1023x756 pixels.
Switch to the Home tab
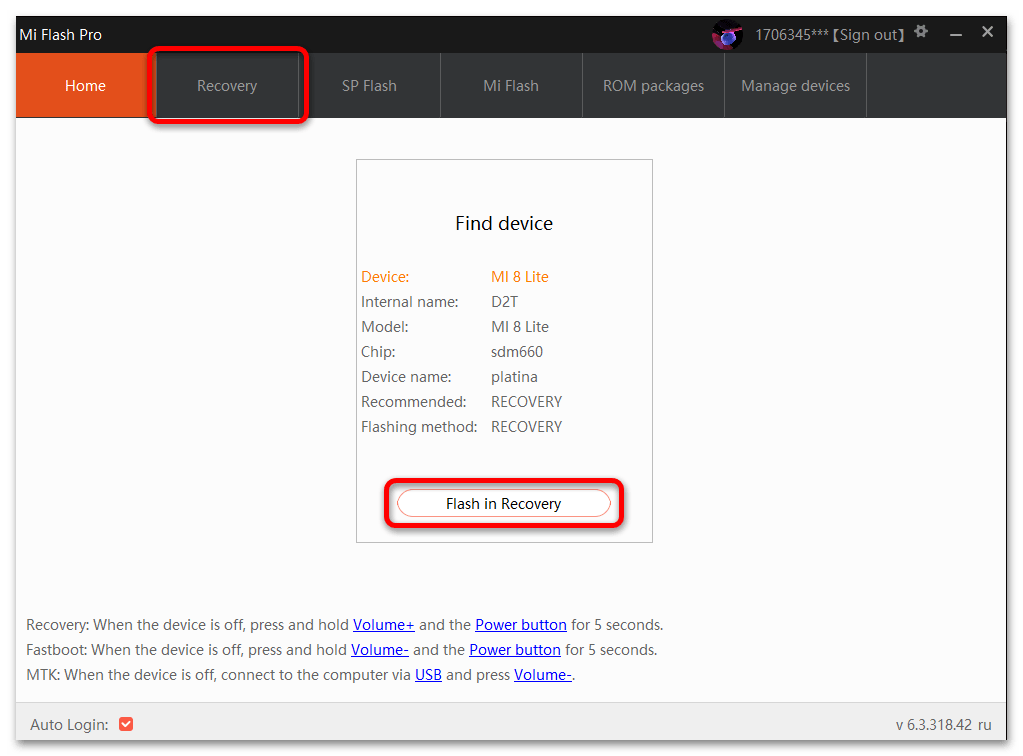pyautogui.click(x=85, y=85)
